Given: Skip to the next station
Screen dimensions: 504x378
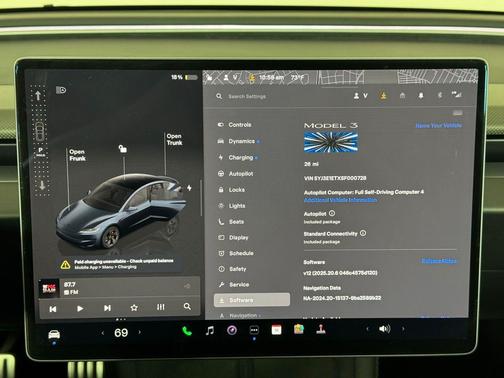Looking at the screenshot, I should coord(107,308).
